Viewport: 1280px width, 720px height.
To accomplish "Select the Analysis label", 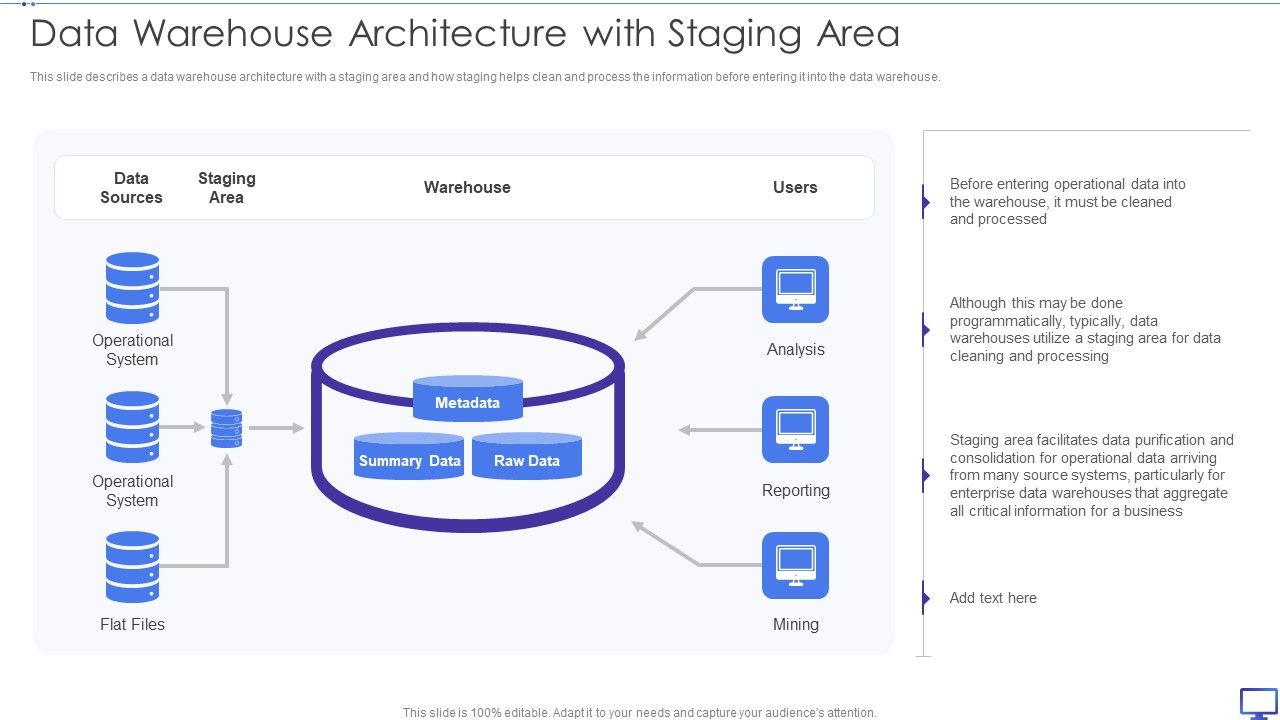I will coord(796,349).
